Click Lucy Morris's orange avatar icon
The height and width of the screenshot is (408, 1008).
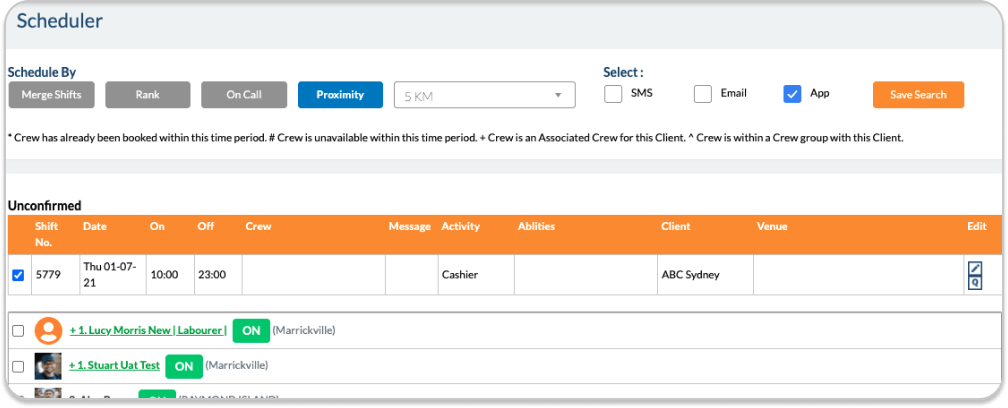48,331
